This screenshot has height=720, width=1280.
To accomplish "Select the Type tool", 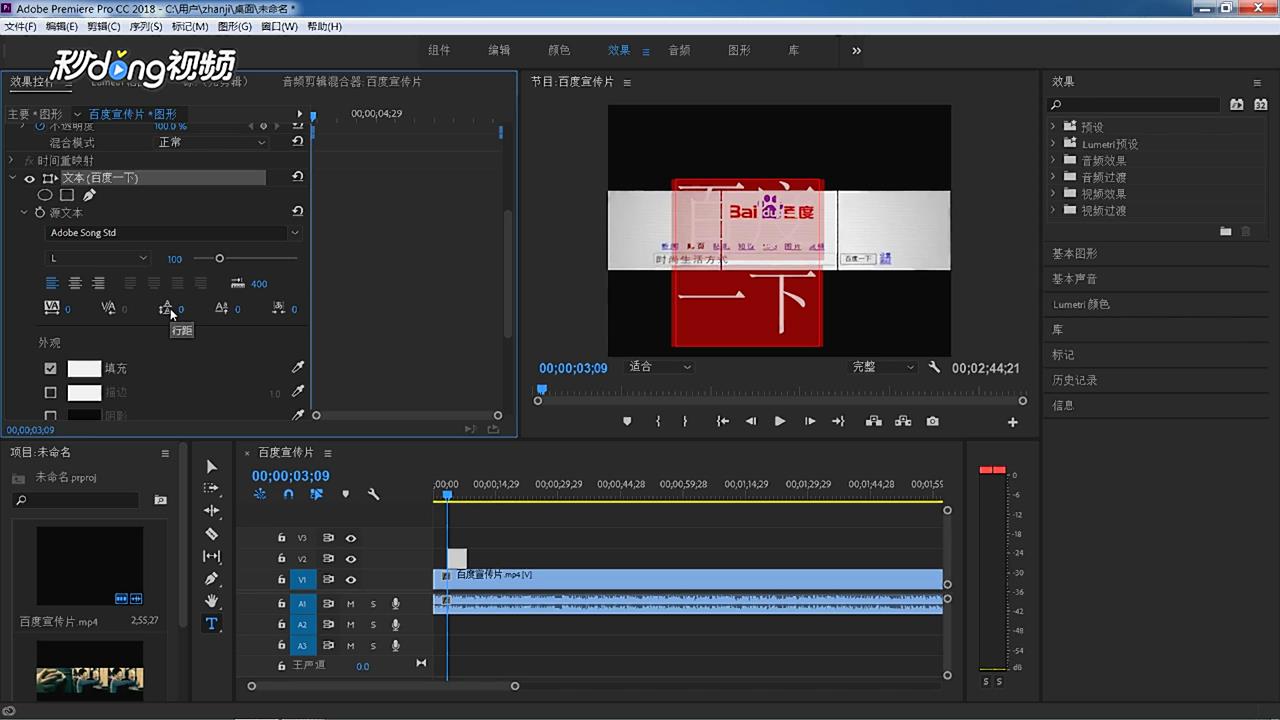I will coord(211,624).
